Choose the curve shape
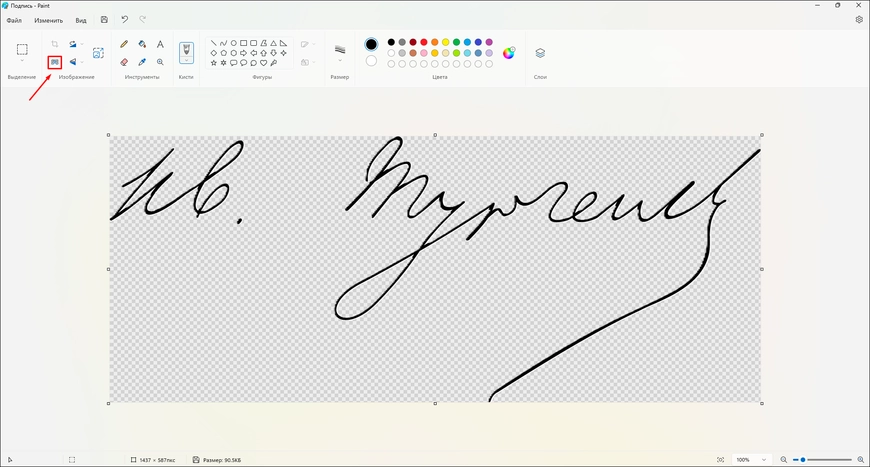 224,43
